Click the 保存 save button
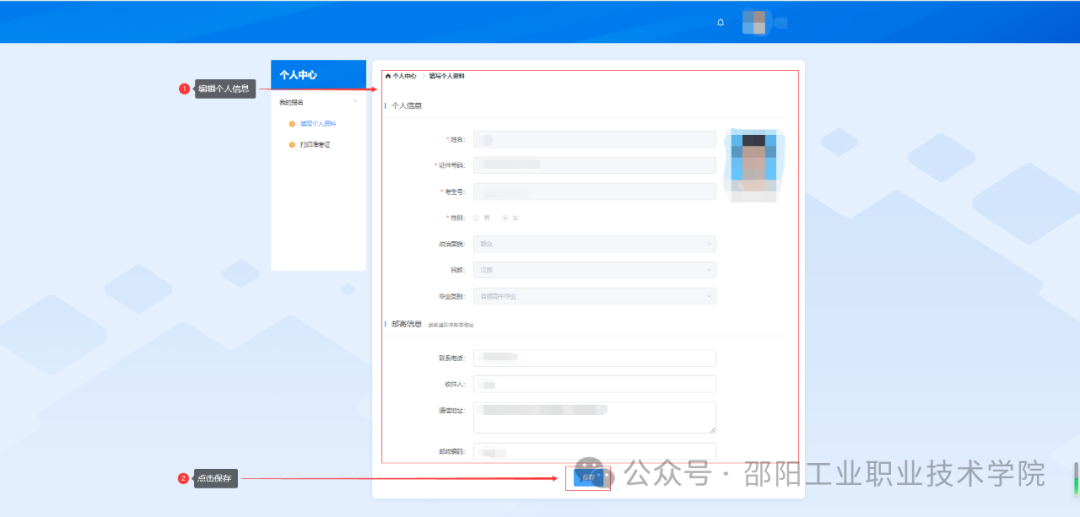Image resolution: width=1080 pixels, height=517 pixels. 588,478
